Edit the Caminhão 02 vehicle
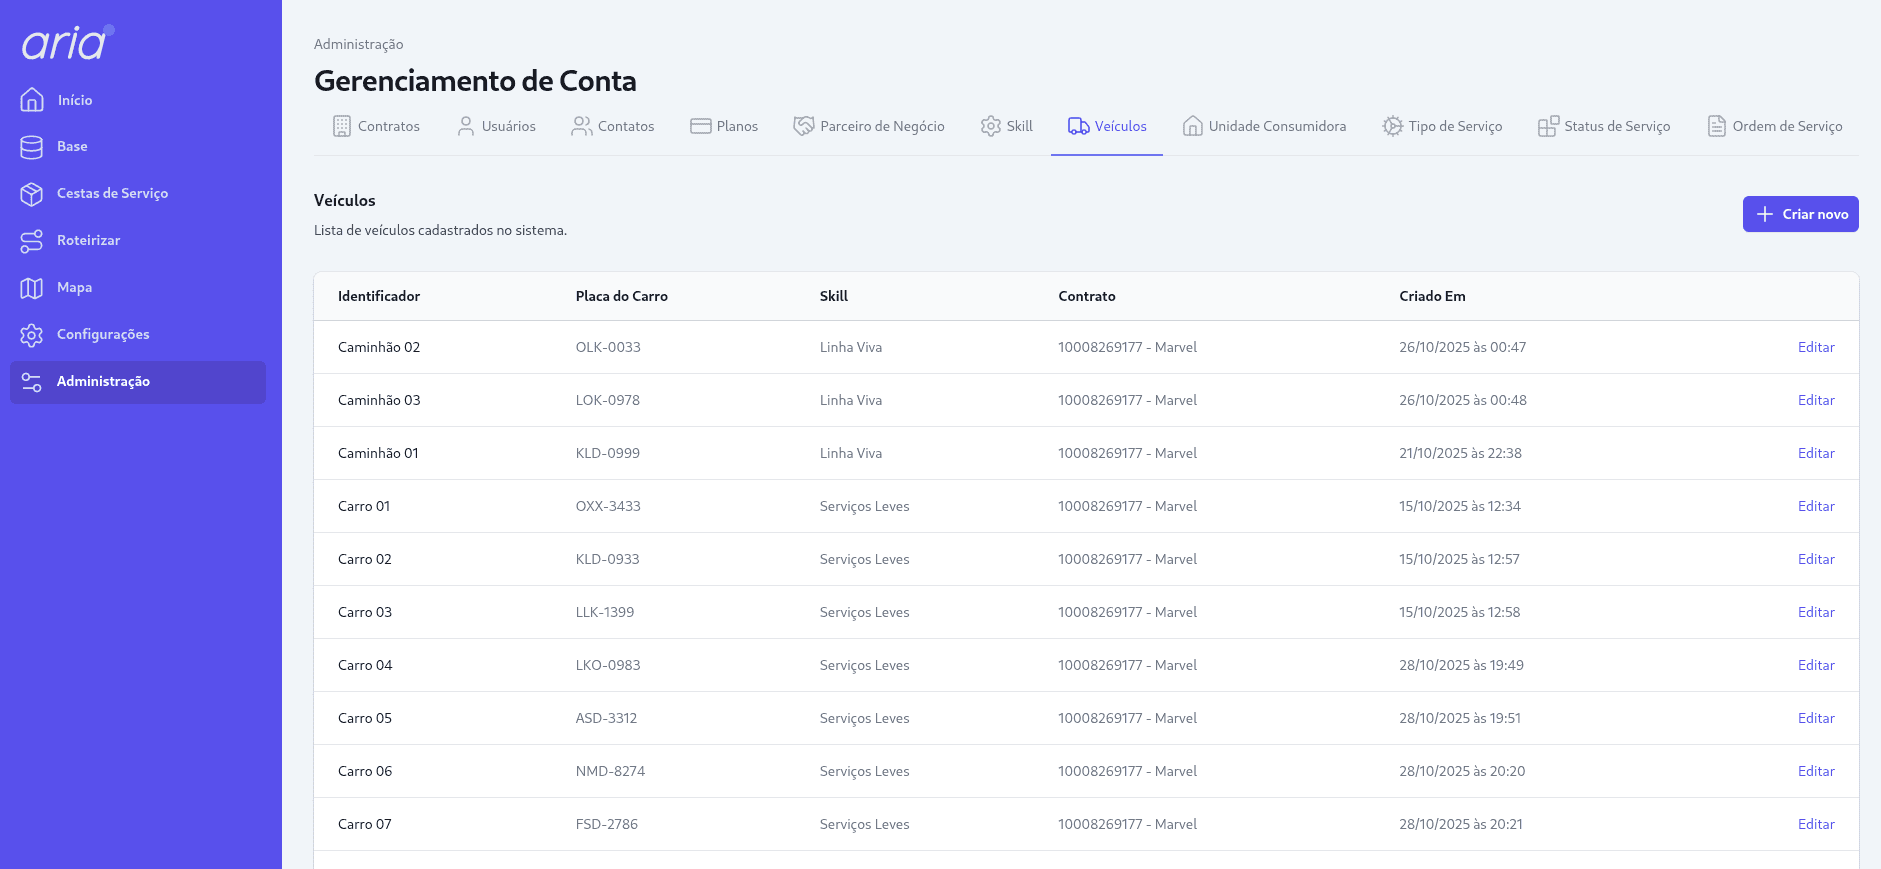The height and width of the screenshot is (869, 1881). point(1815,347)
